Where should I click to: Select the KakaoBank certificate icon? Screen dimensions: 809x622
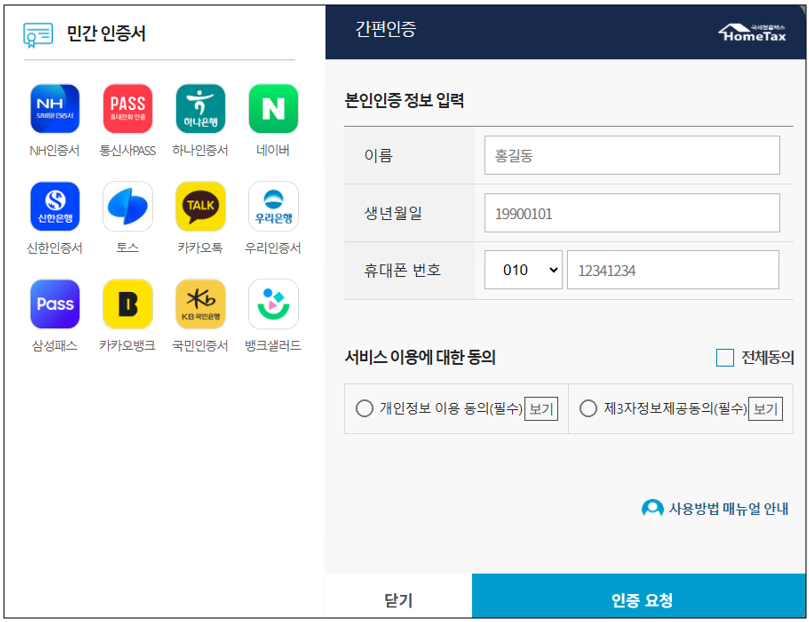tap(127, 304)
